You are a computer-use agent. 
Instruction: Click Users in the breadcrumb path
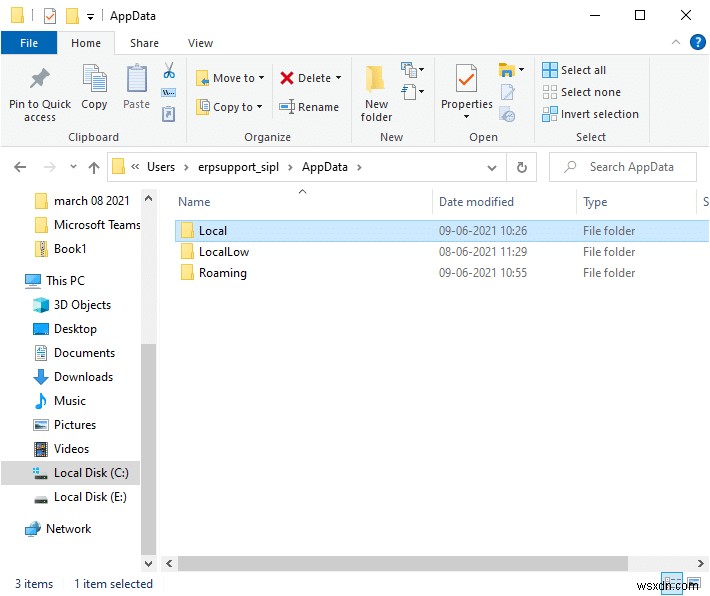(x=161, y=167)
